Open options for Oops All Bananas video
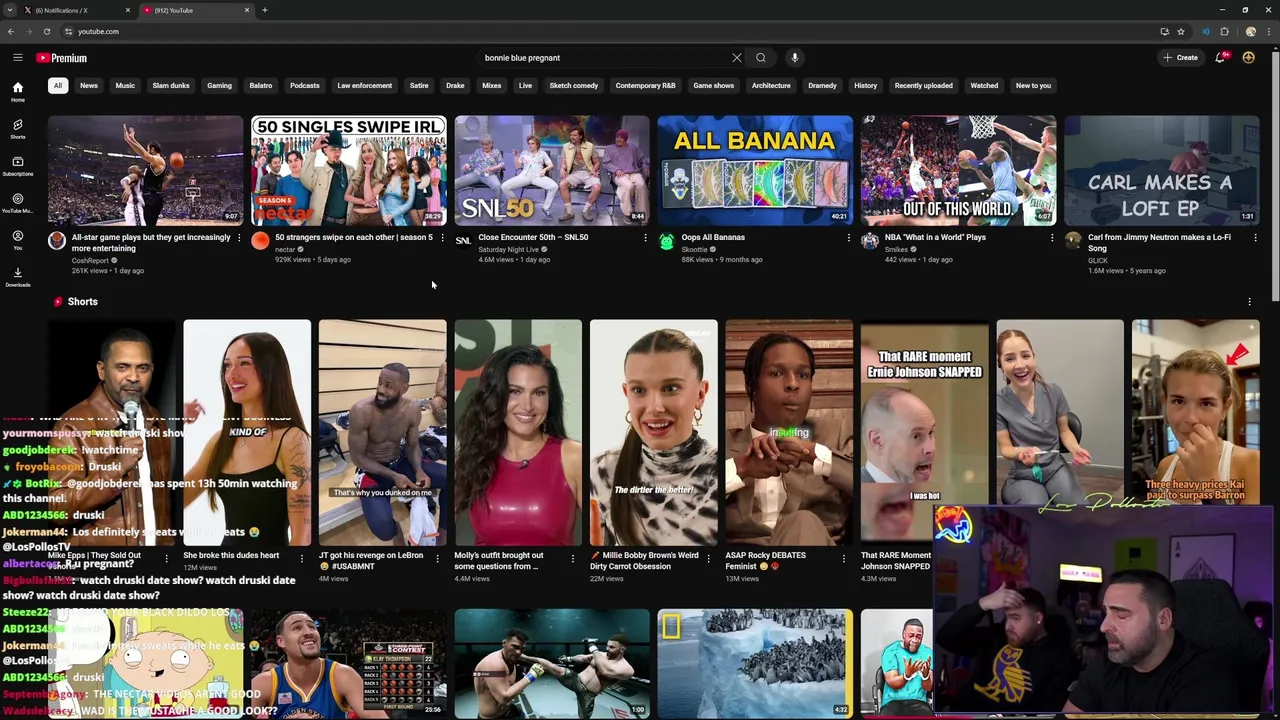The height and width of the screenshot is (720, 1280). 849,238
